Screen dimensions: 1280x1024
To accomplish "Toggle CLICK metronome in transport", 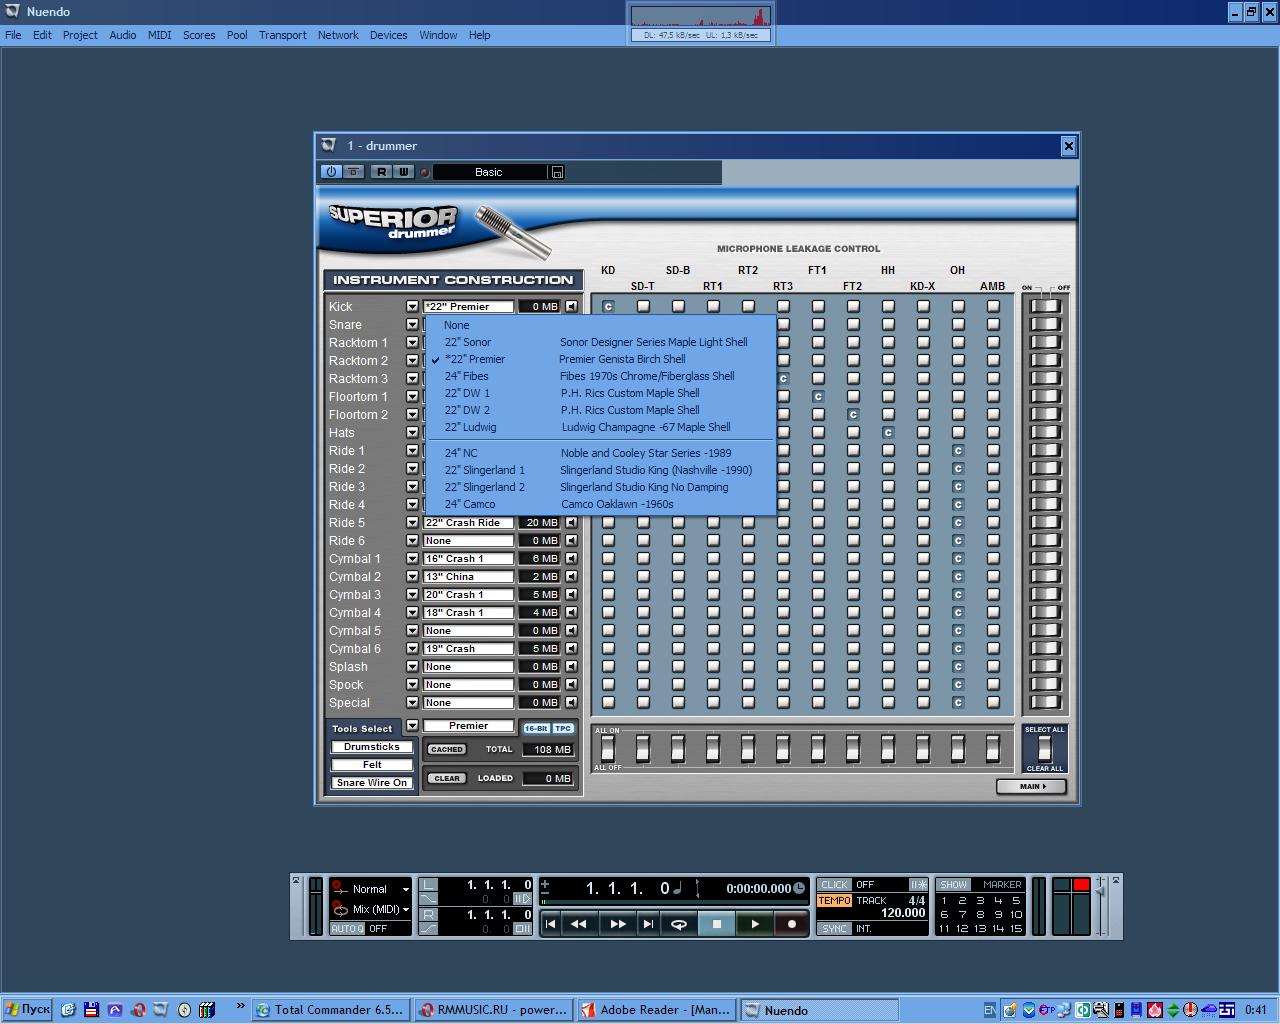I will [834, 885].
